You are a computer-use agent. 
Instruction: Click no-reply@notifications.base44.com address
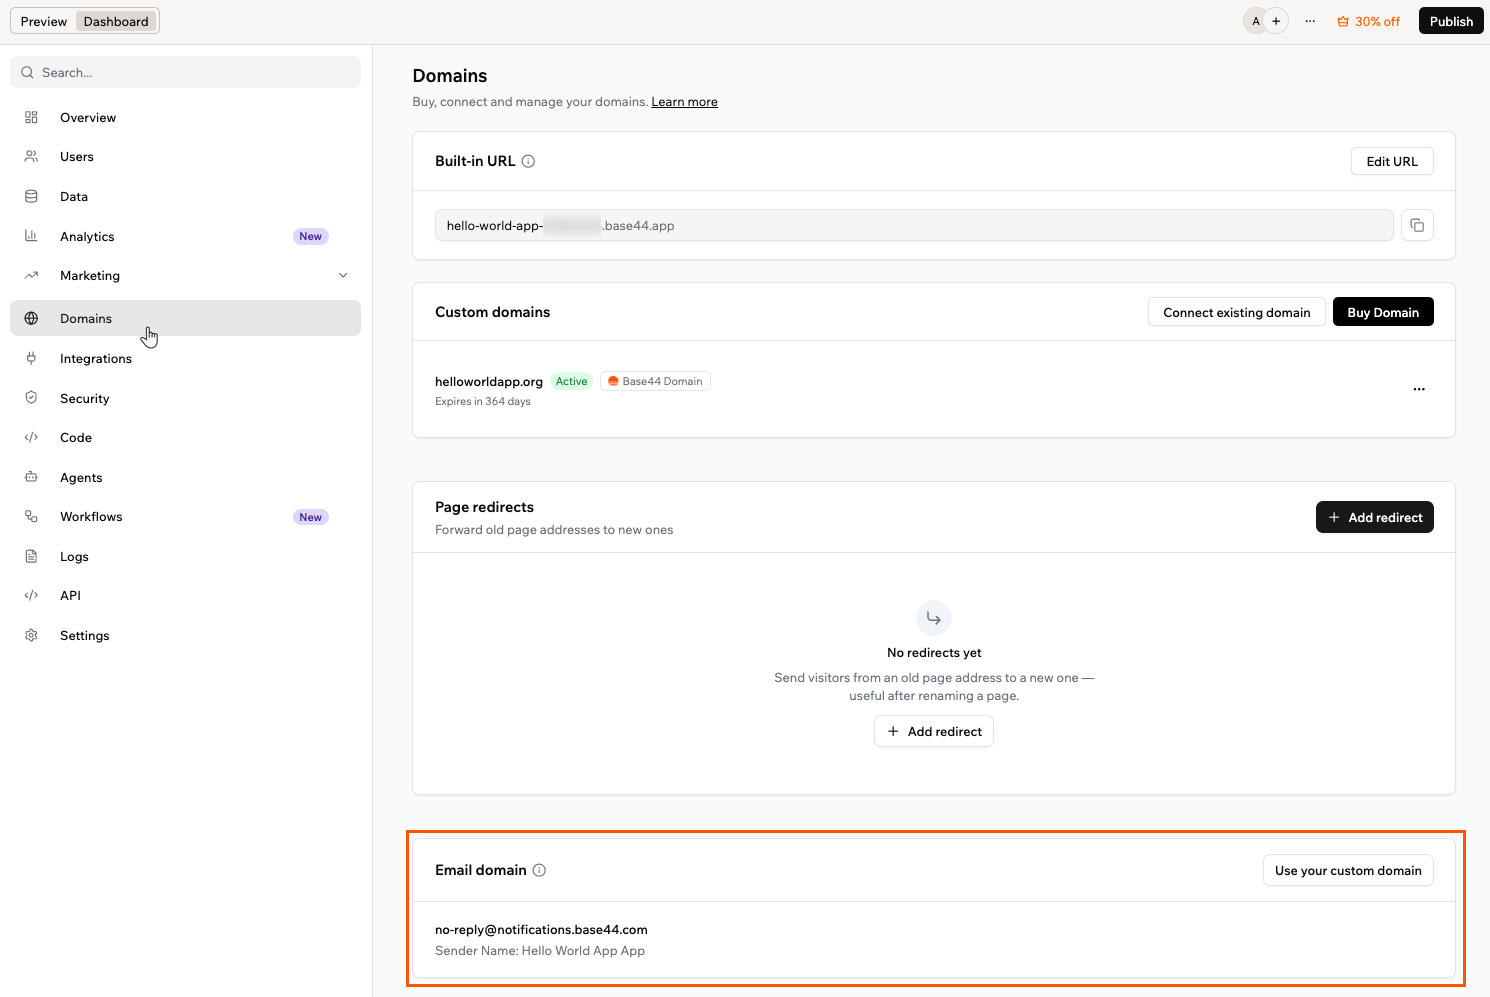tap(541, 929)
